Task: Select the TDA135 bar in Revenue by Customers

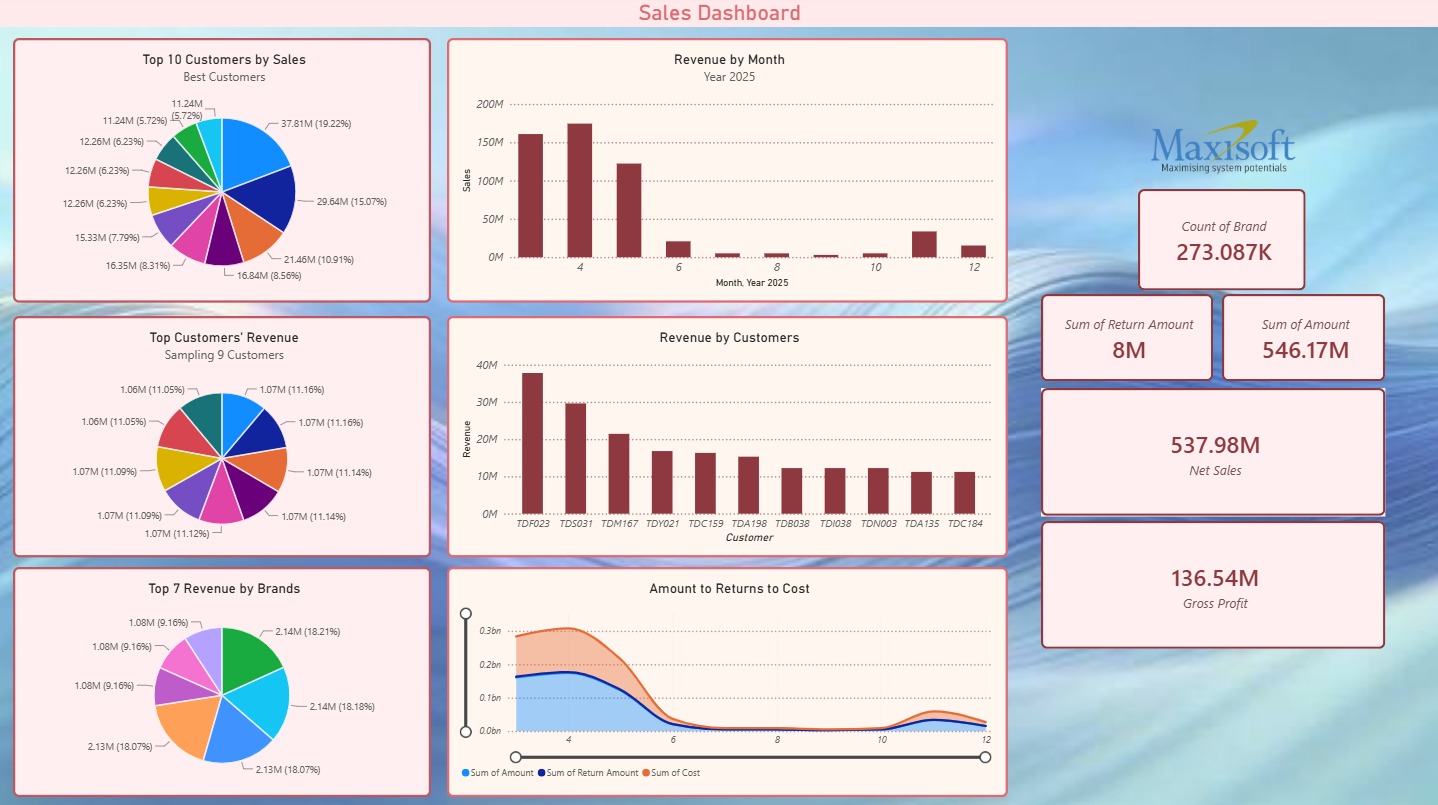Action: click(921, 493)
